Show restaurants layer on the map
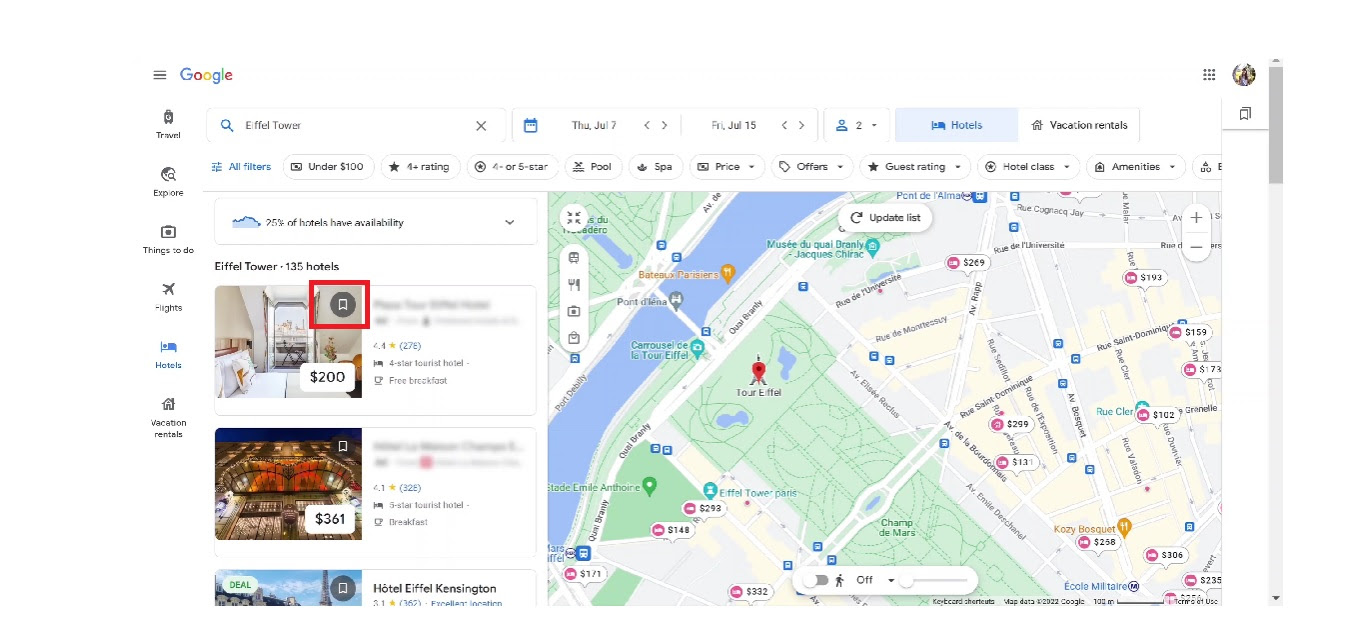 [x=574, y=285]
